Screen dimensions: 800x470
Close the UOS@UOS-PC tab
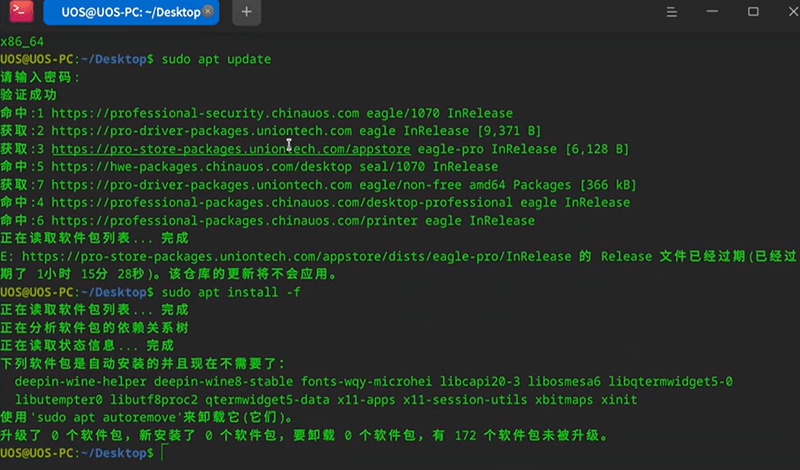[x=208, y=11]
